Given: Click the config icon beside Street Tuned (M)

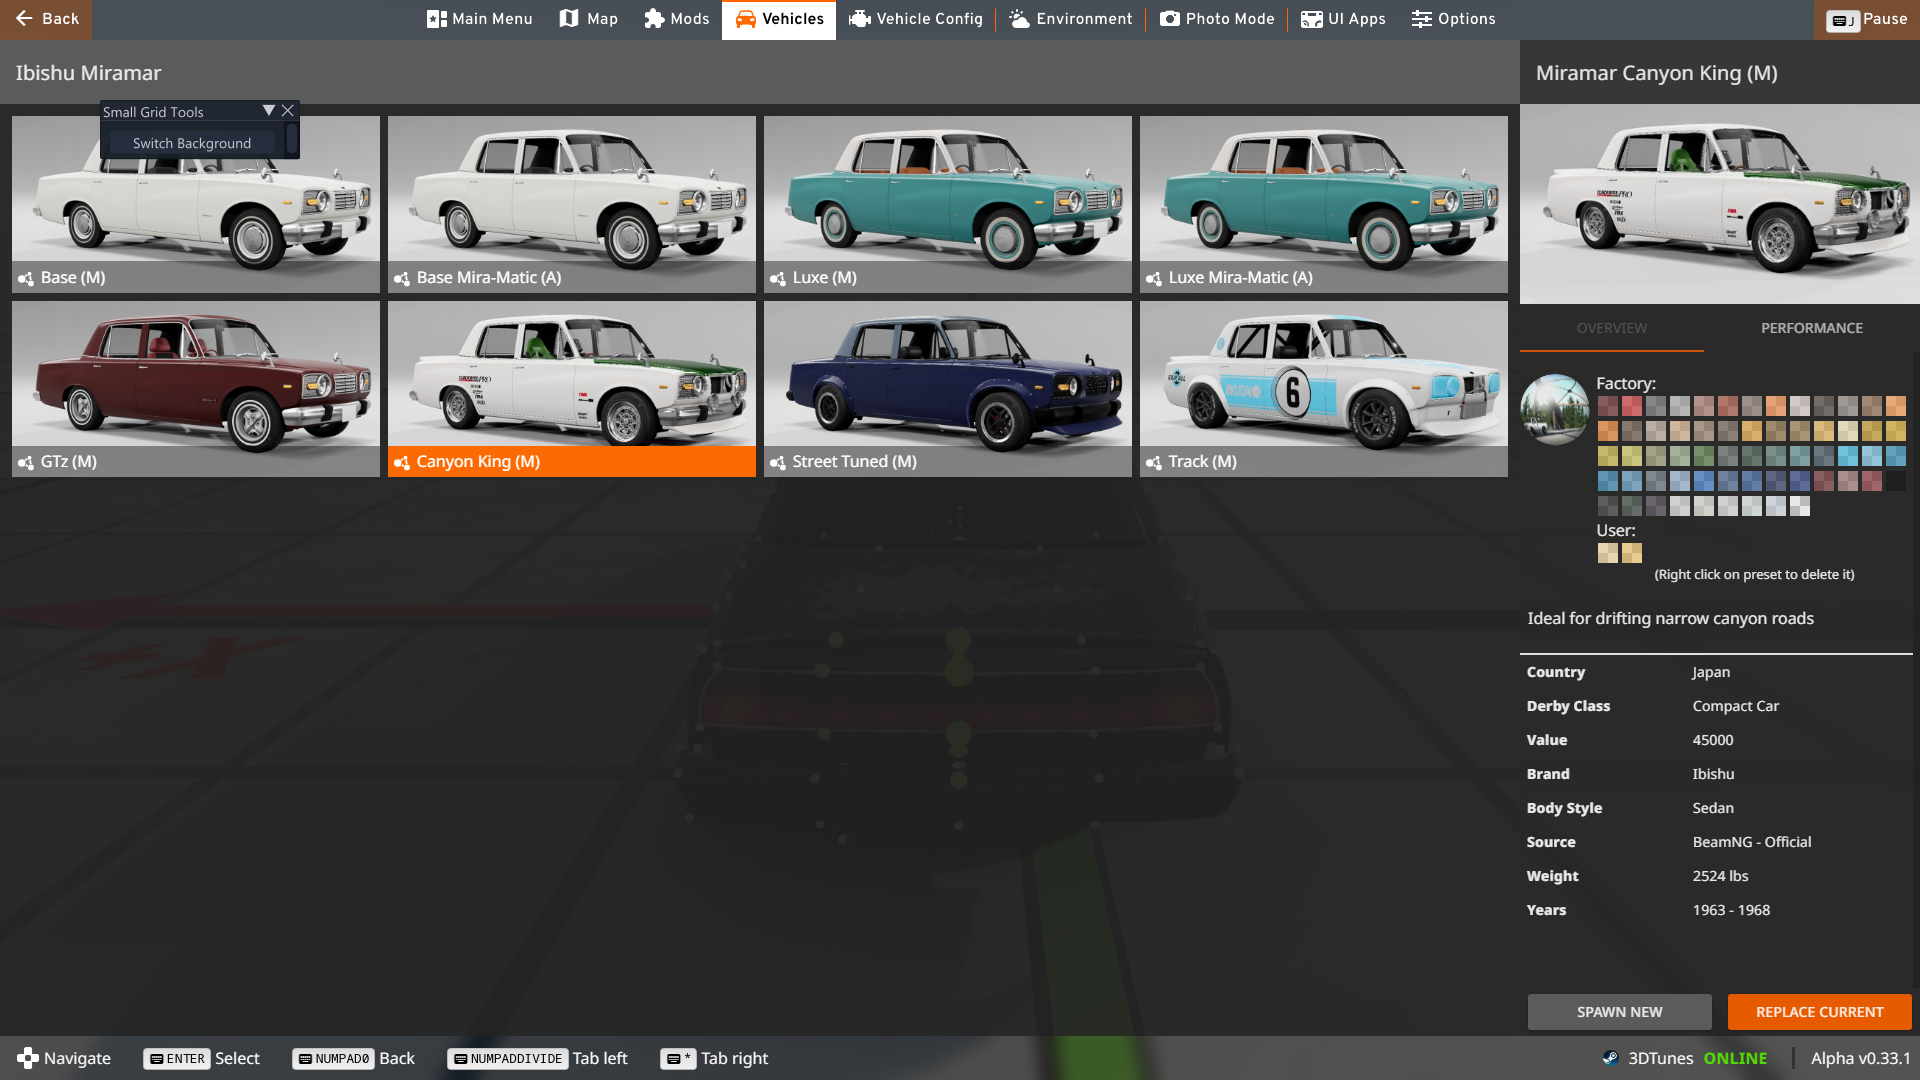Looking at the screenshot, I should [778, 463].
